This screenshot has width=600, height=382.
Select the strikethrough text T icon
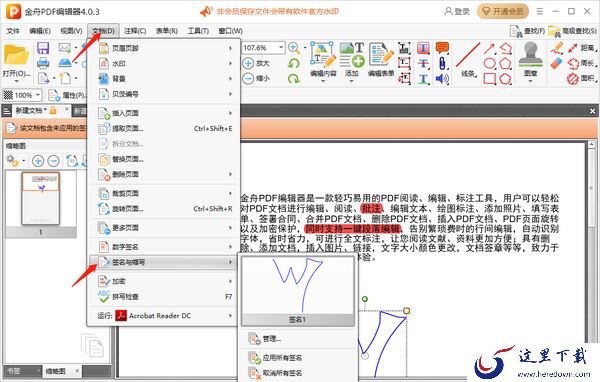tap(423, 63)
